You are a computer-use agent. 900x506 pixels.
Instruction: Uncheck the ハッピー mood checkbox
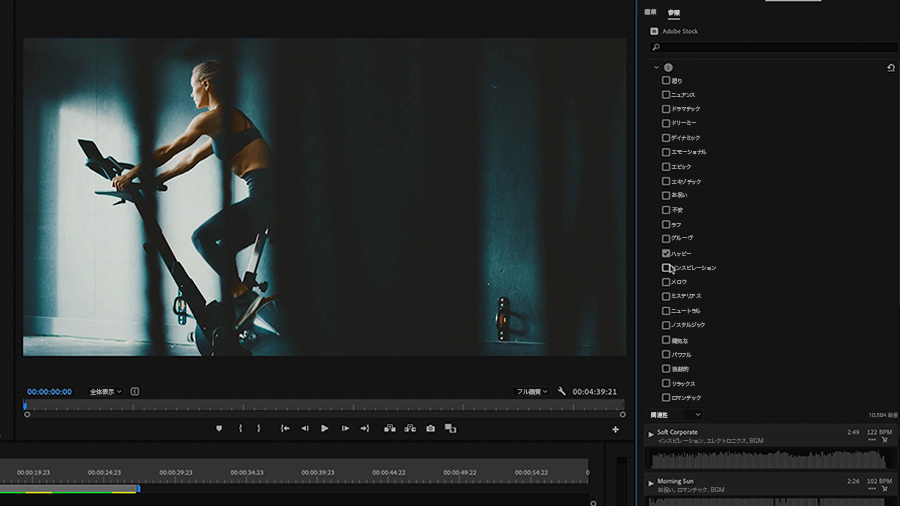pos(666,253)
